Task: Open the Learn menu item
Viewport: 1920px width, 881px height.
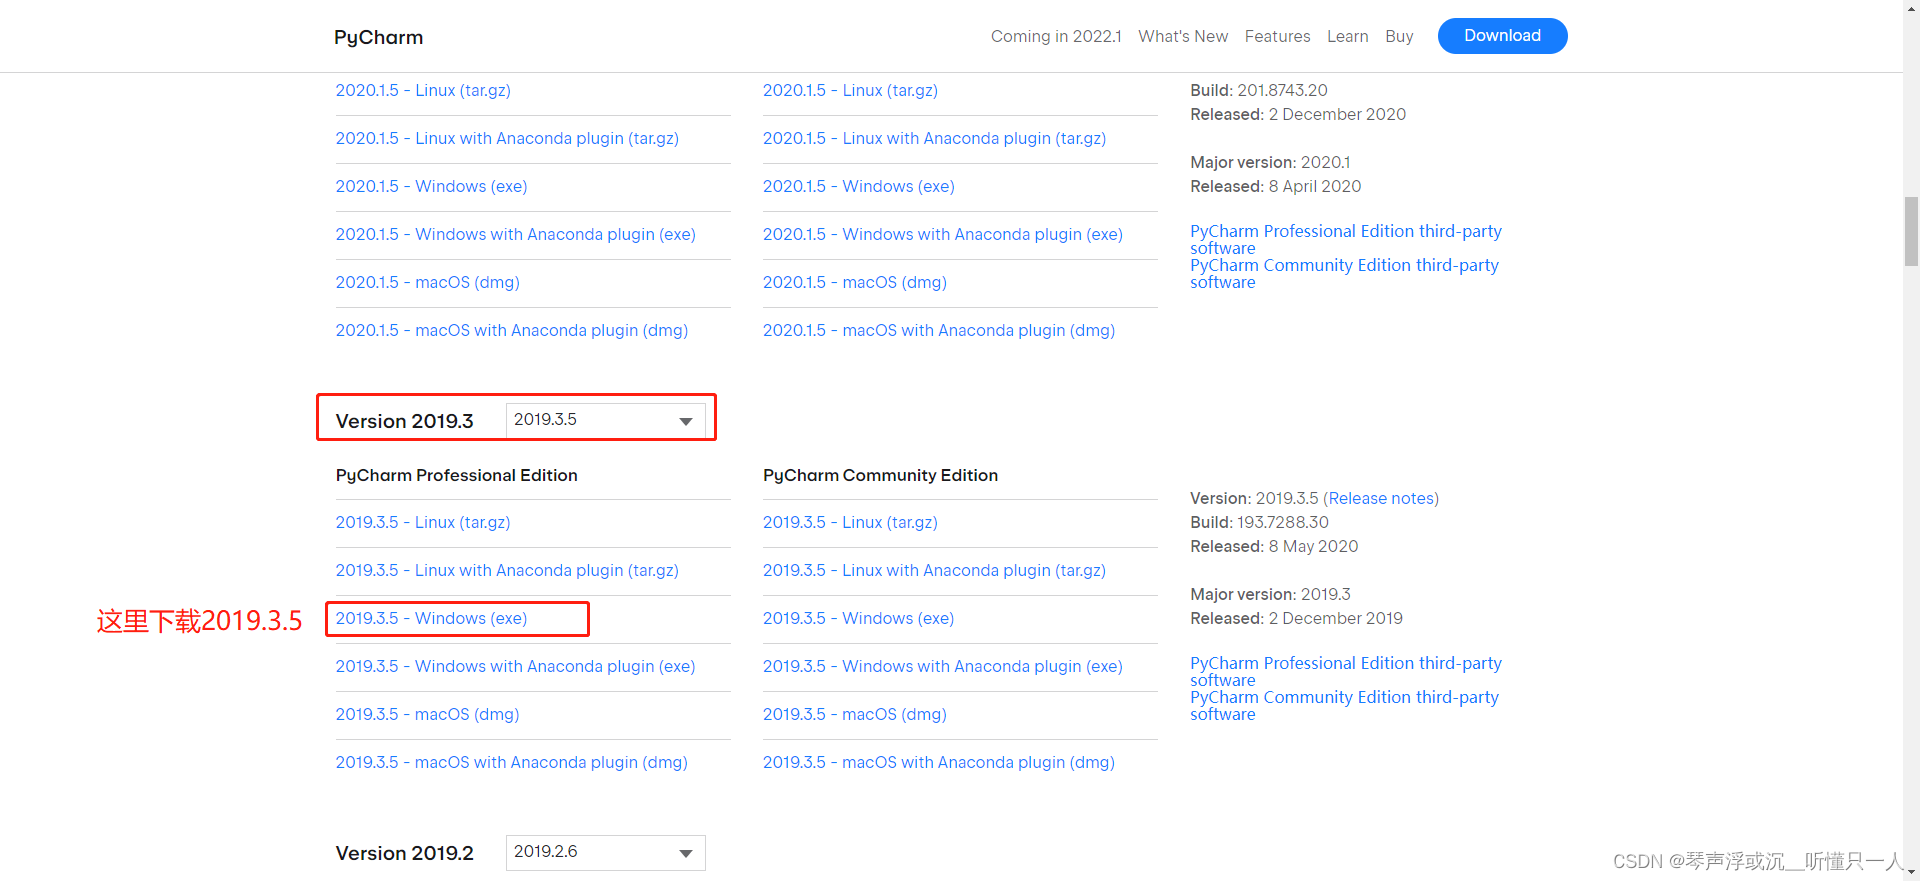Action: point(1347,36)
